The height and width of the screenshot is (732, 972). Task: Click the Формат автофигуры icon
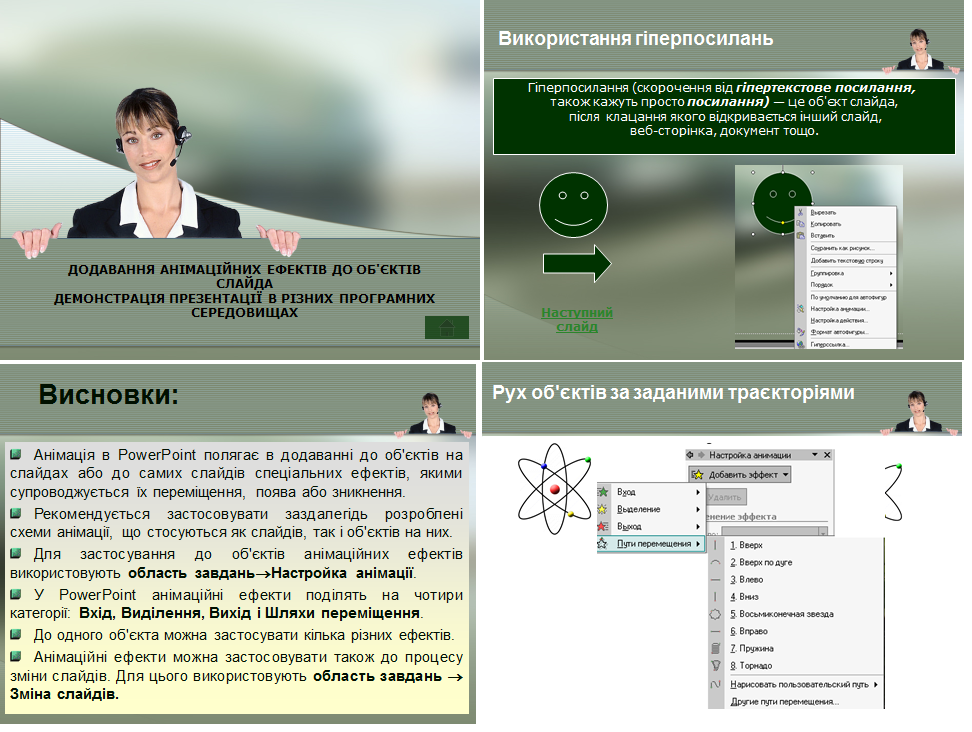(800, 332)
